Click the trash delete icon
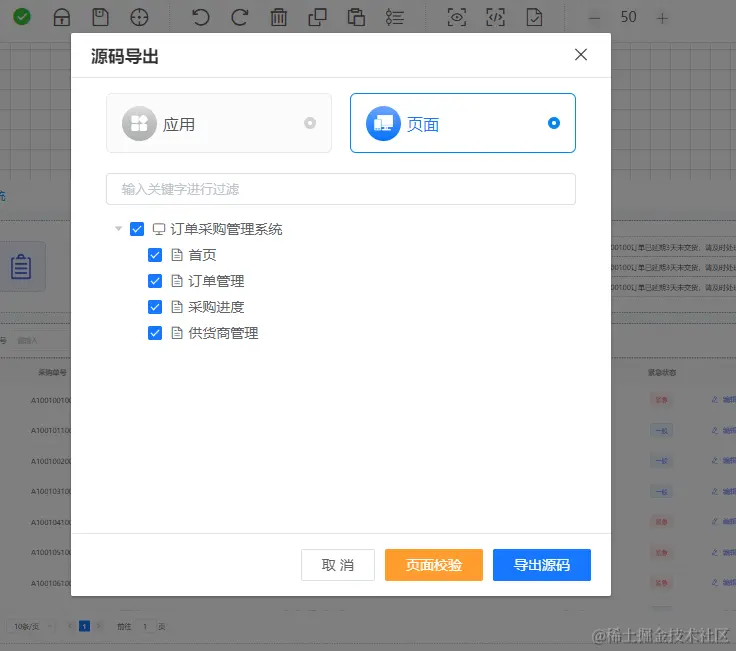This screenshot has height=651, width=736. (278, 17)
